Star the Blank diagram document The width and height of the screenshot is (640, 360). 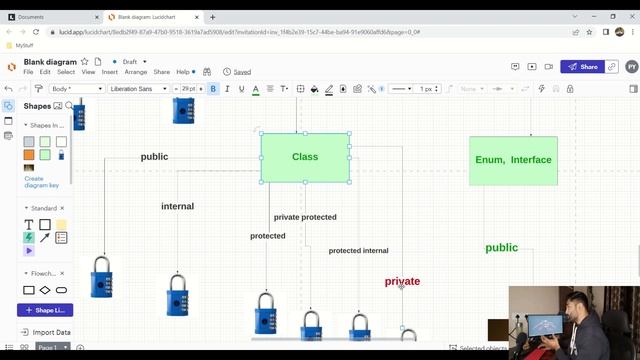click(84, 62)
